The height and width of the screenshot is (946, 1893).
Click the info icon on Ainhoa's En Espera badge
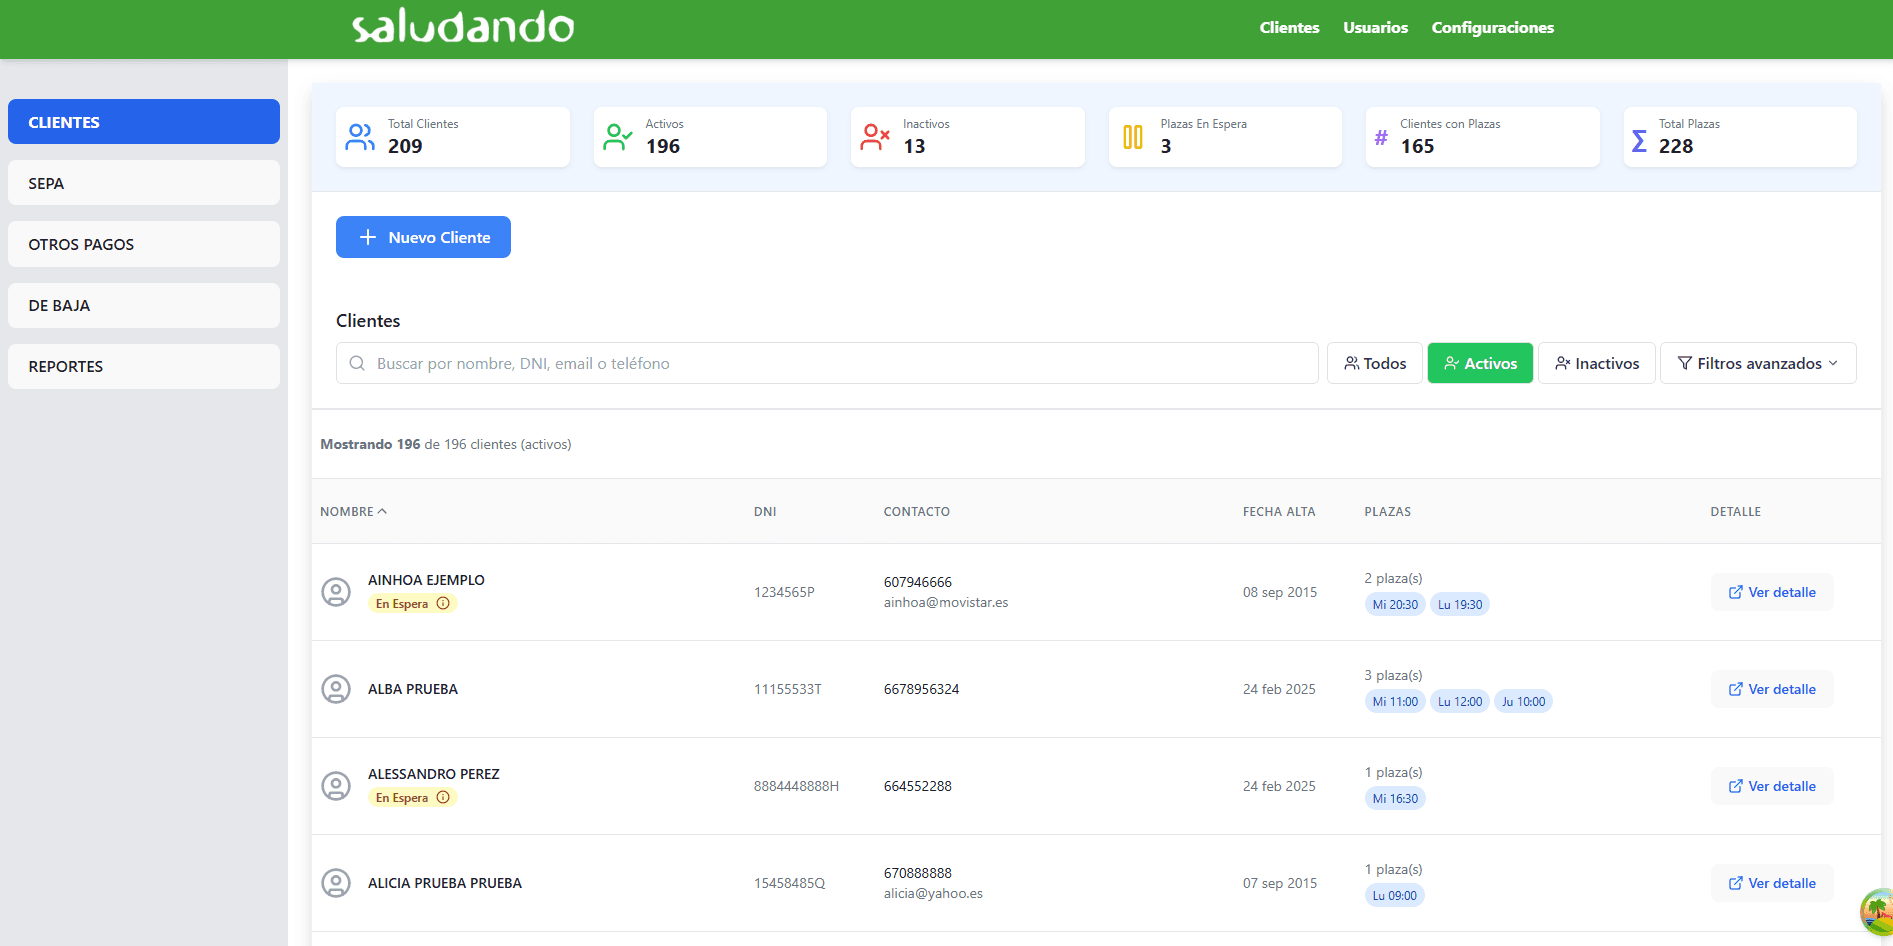tap(443, 603)
